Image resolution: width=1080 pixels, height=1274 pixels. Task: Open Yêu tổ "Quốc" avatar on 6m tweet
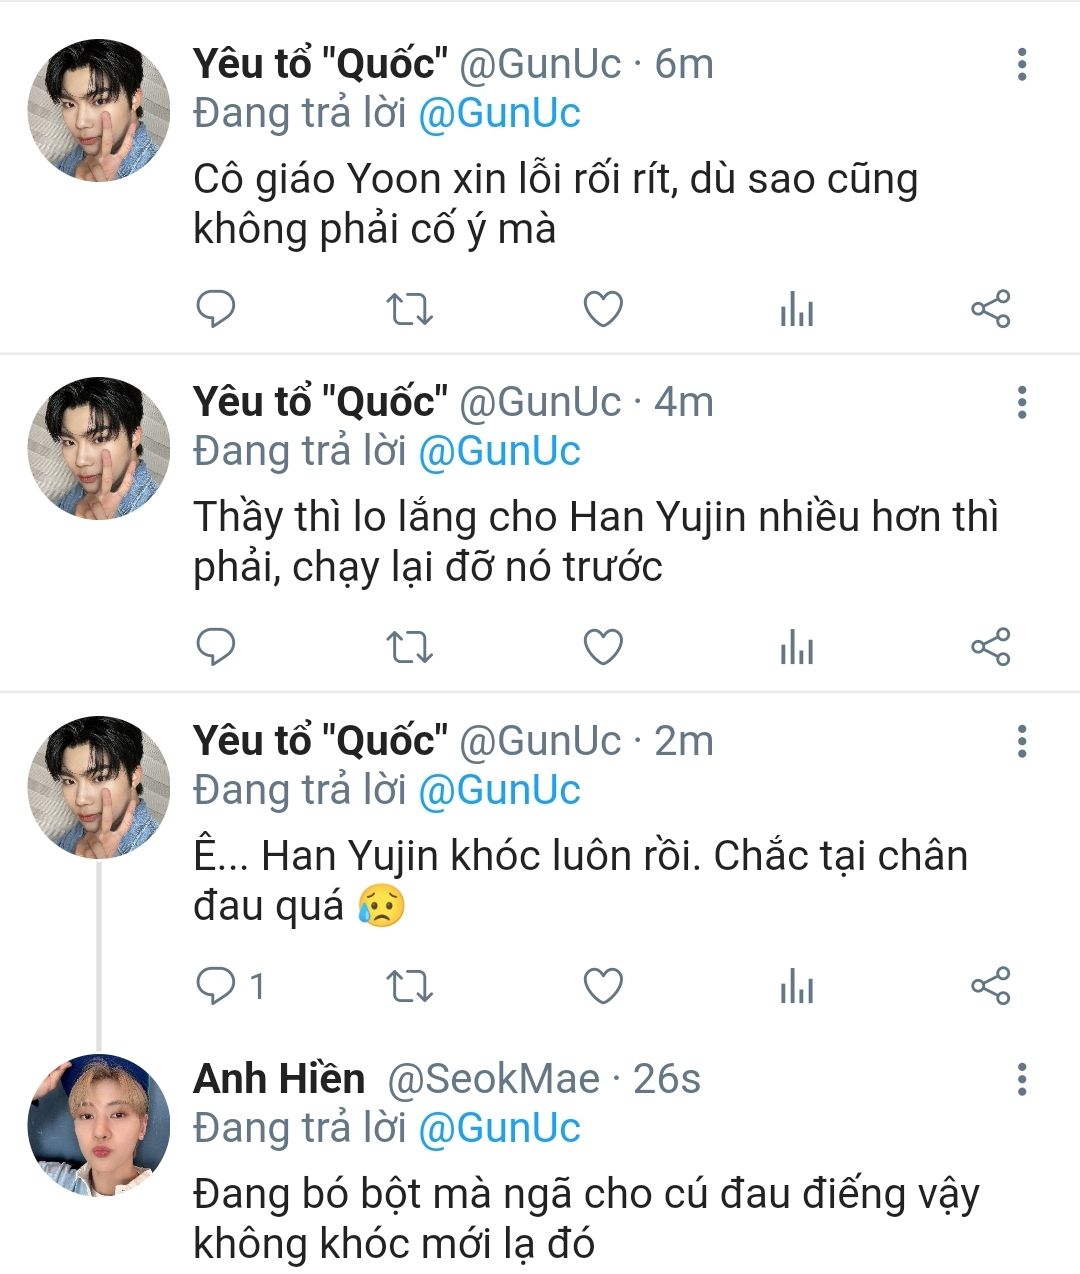(98, 110)
